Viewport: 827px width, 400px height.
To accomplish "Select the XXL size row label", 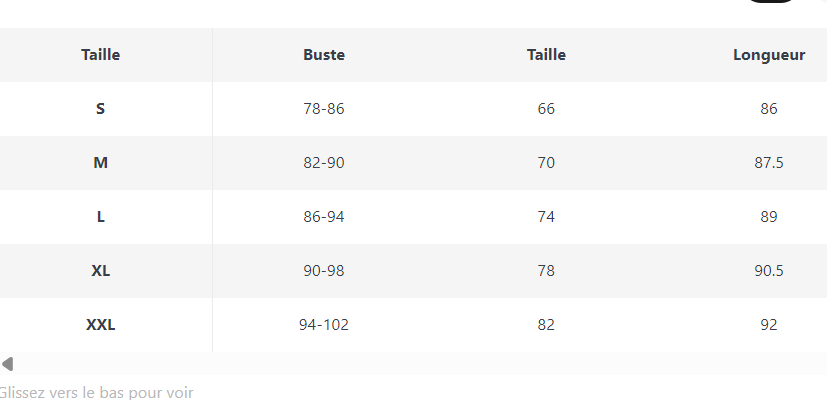I will (x=100, y=325).
